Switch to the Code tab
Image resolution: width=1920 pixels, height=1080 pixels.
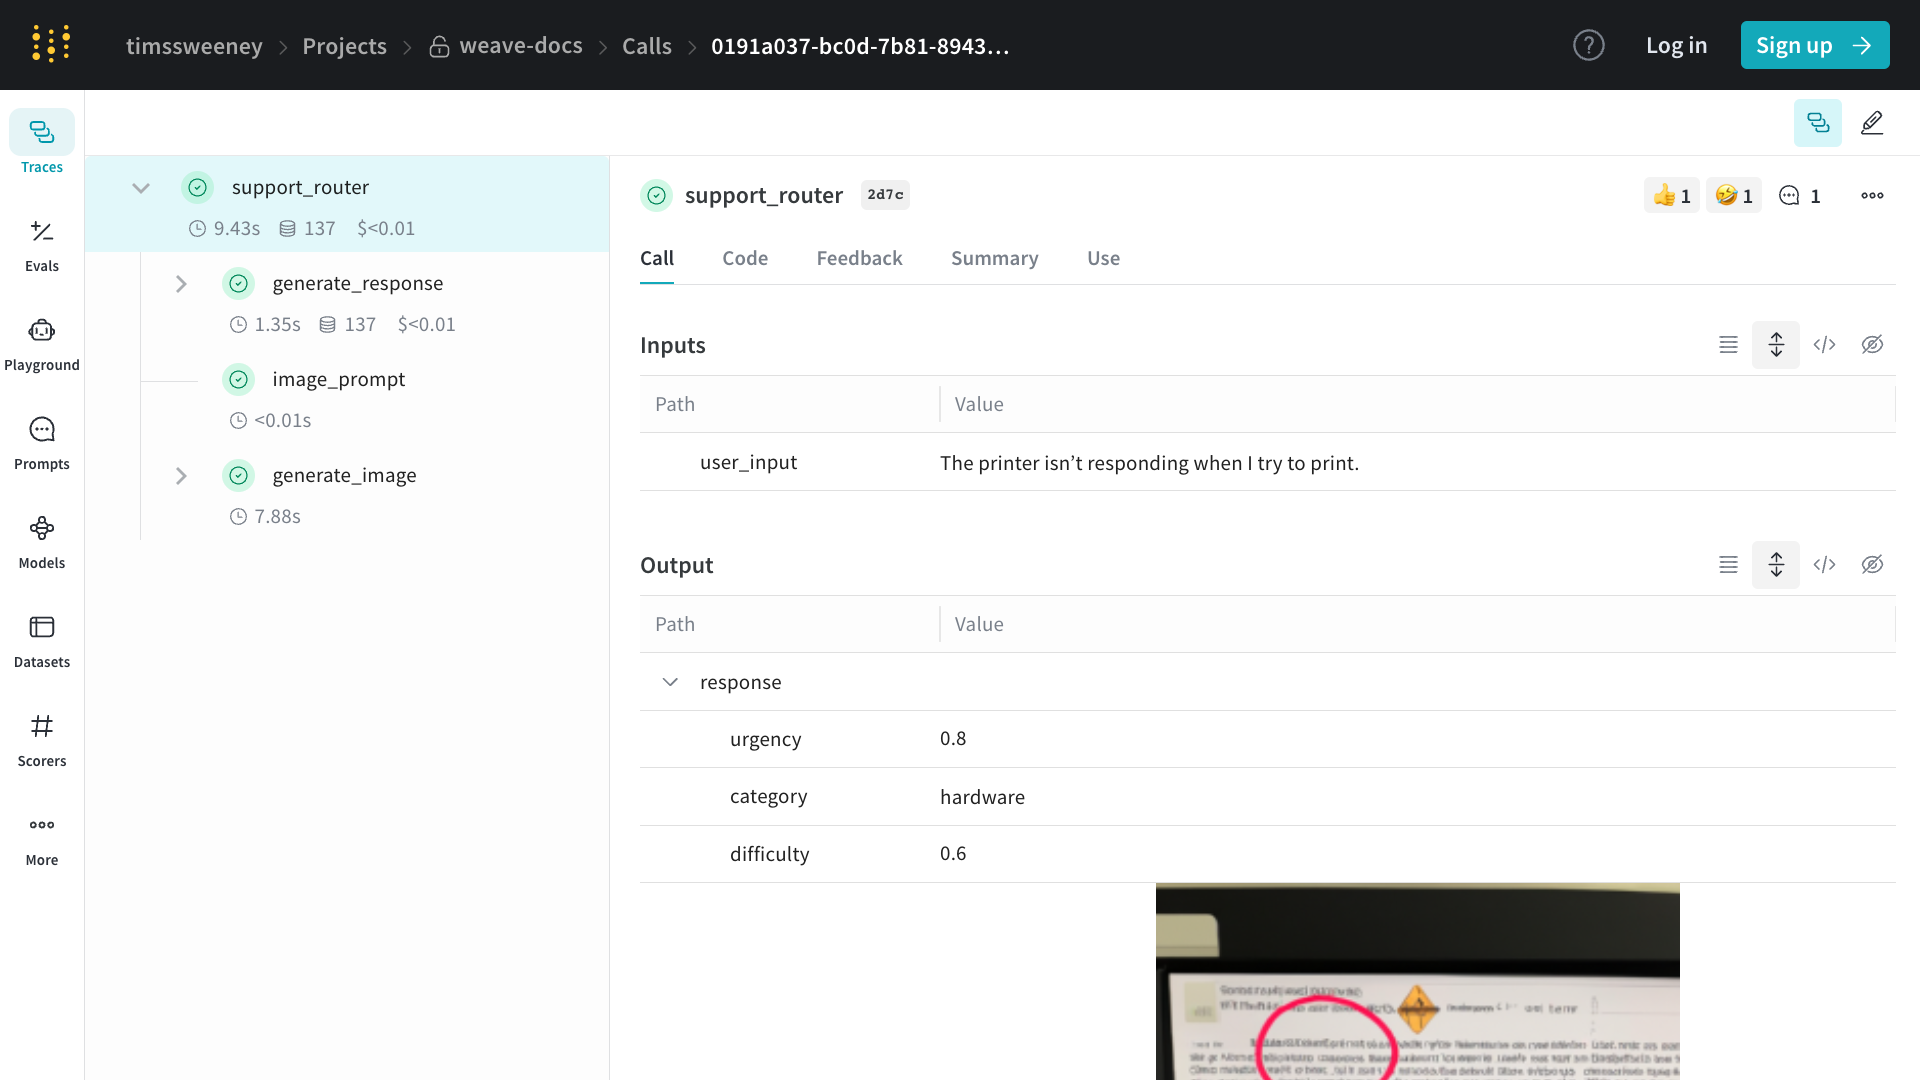click(744, 257)
